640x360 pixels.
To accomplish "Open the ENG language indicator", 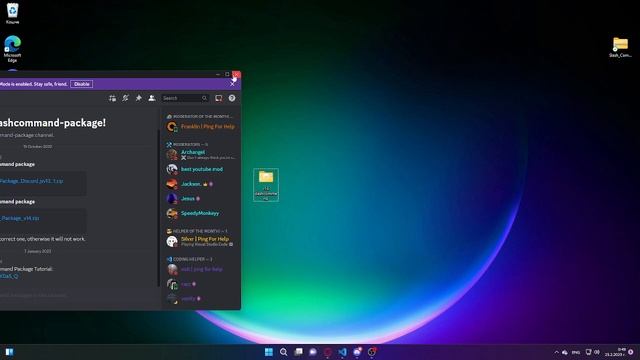I will click(576, 352).
